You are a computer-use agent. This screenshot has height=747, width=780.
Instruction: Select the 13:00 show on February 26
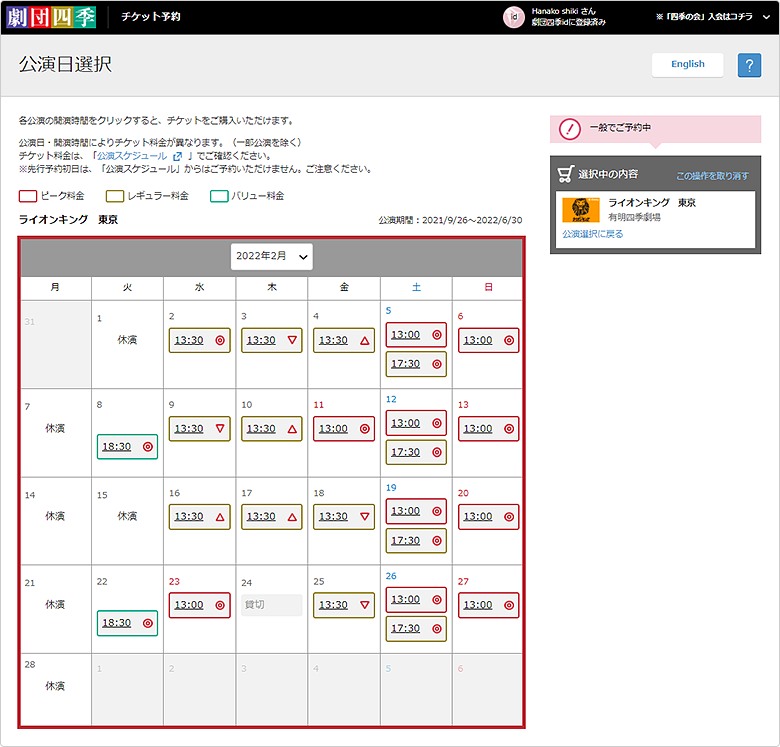(416, 600)
